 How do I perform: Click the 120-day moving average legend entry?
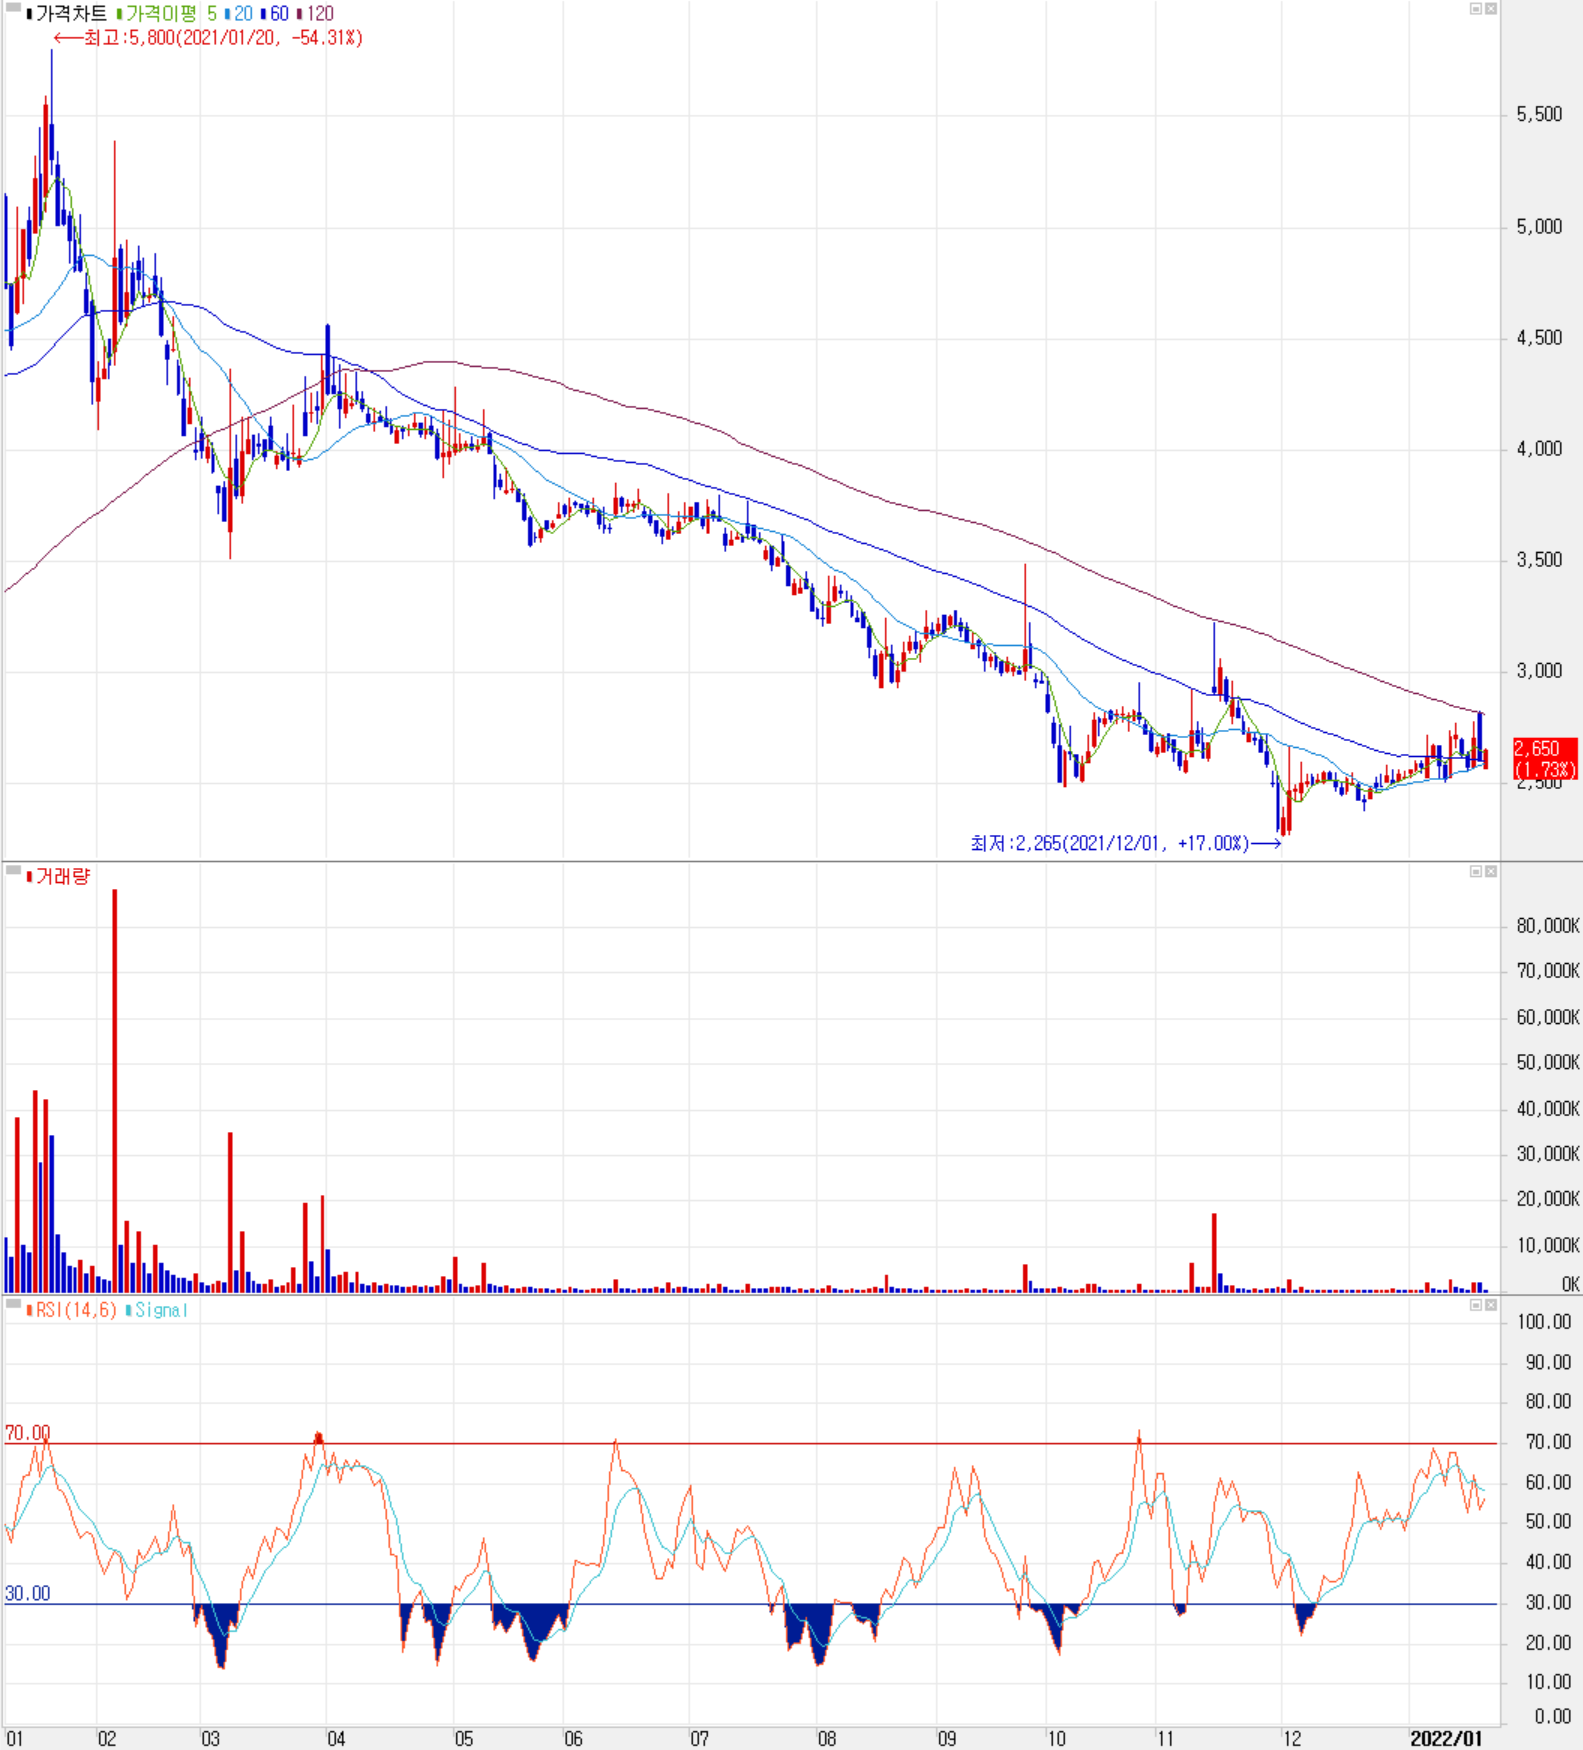pyautogui.click(x=316, y=14)
